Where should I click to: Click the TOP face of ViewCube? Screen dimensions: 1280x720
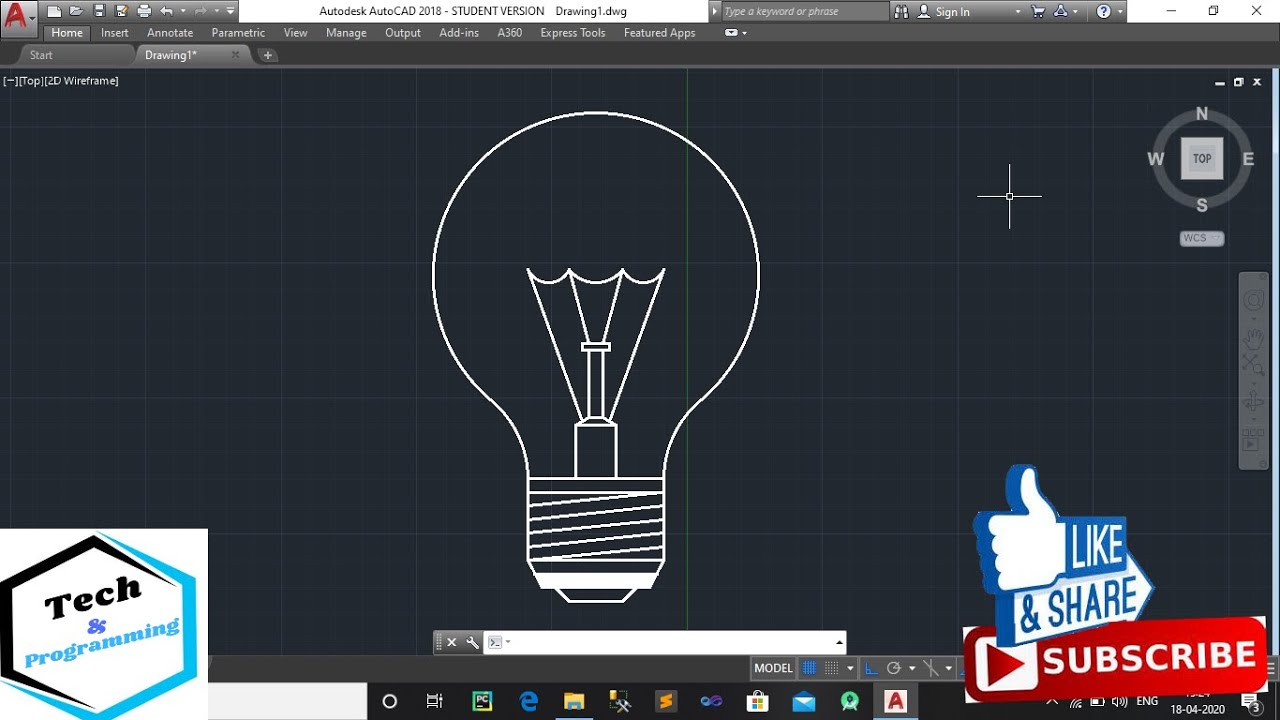tap(1202, 158)
